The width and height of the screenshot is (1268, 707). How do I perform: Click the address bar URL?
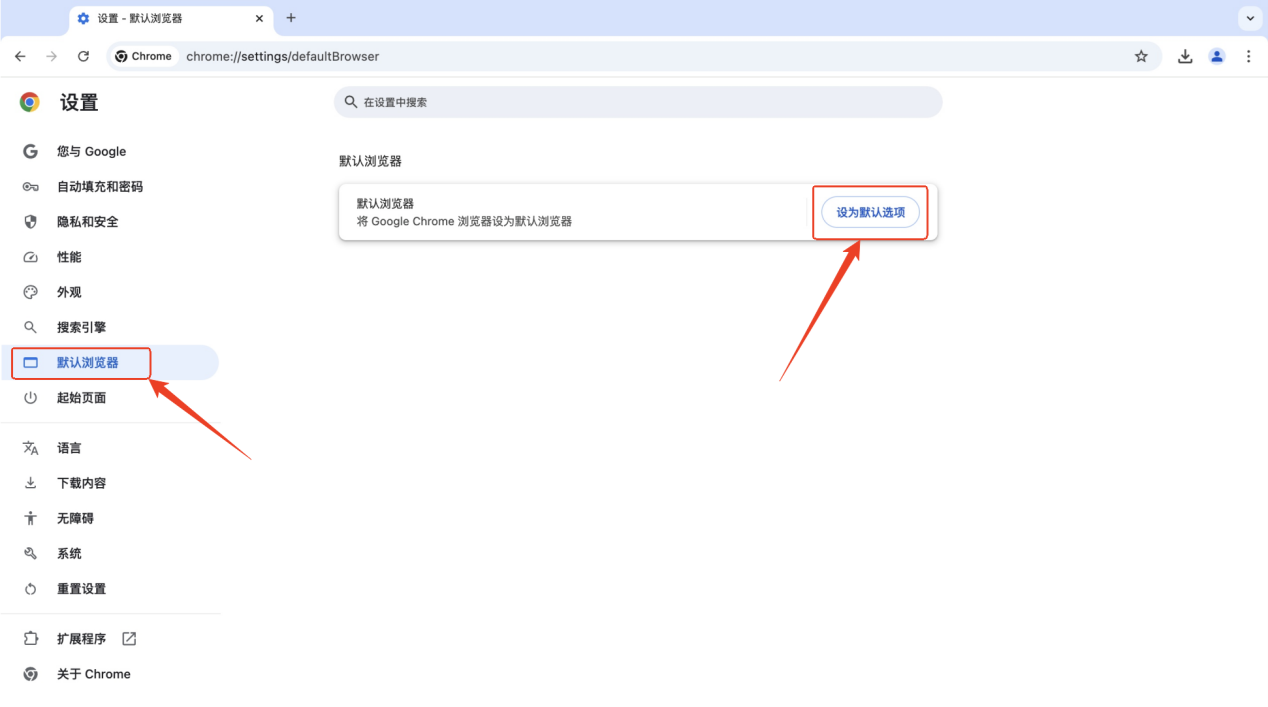[x=283, y=57]
